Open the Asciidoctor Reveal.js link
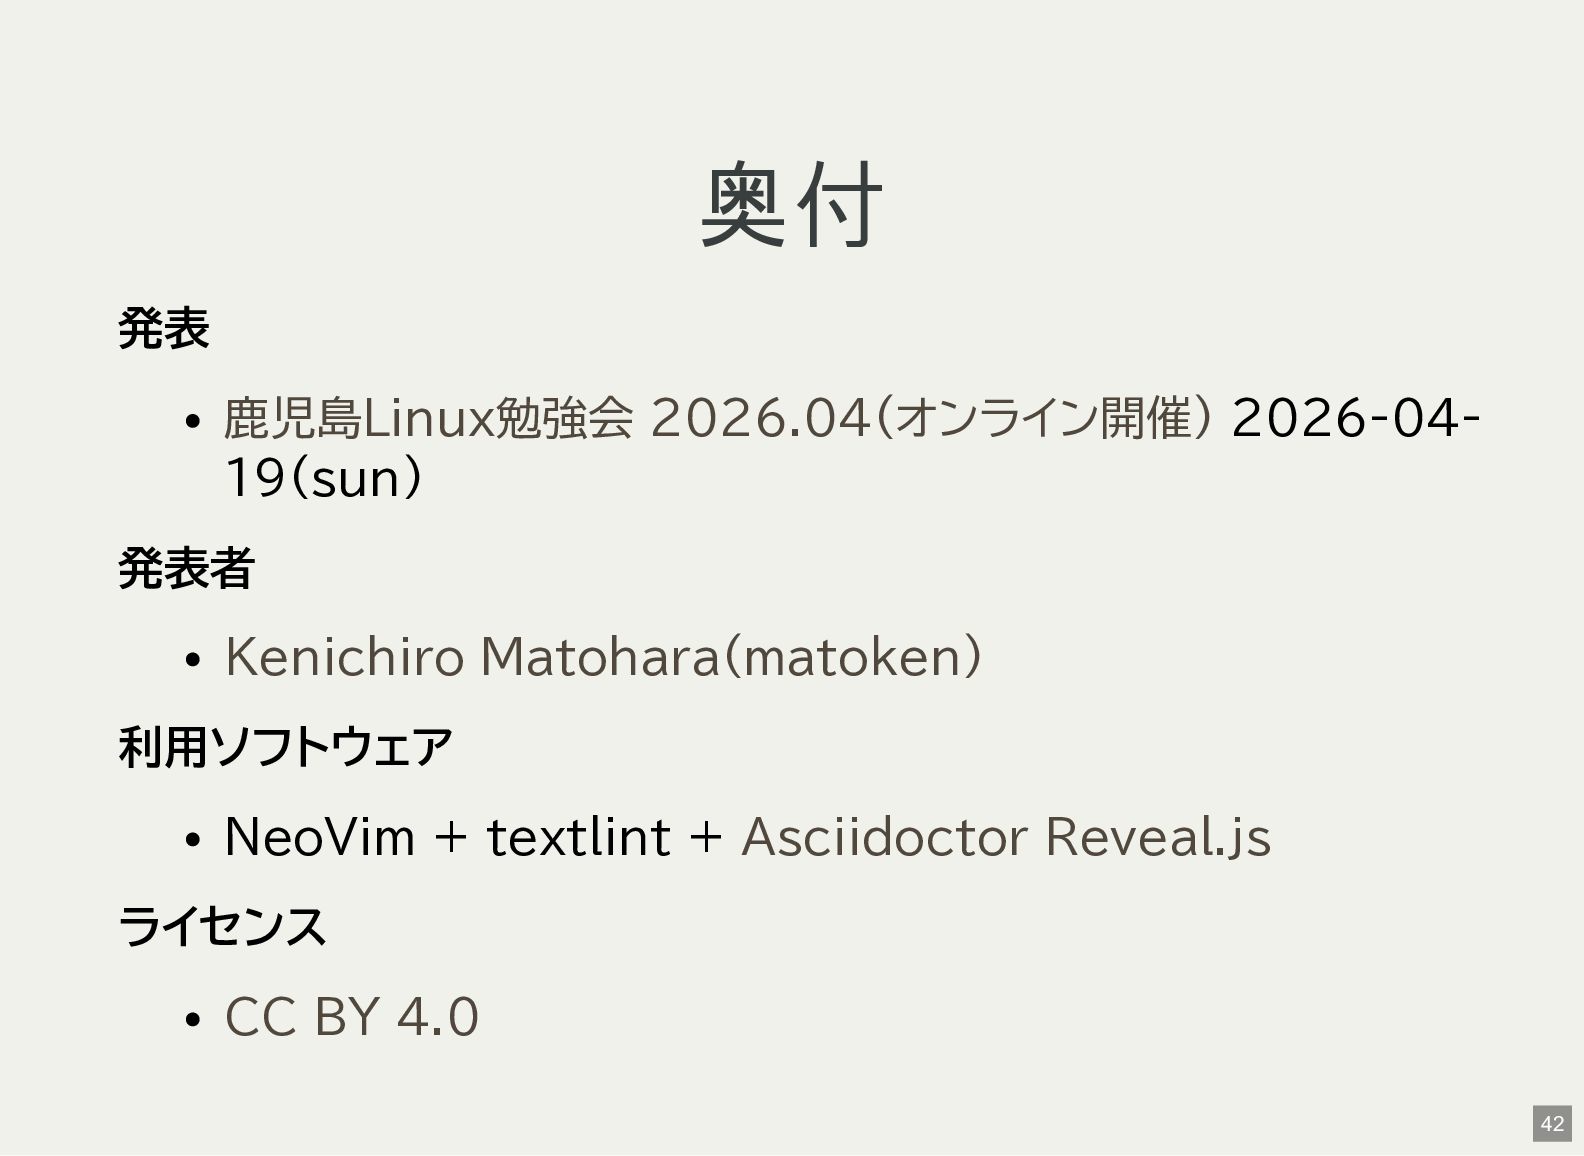 pos(1005,837)
